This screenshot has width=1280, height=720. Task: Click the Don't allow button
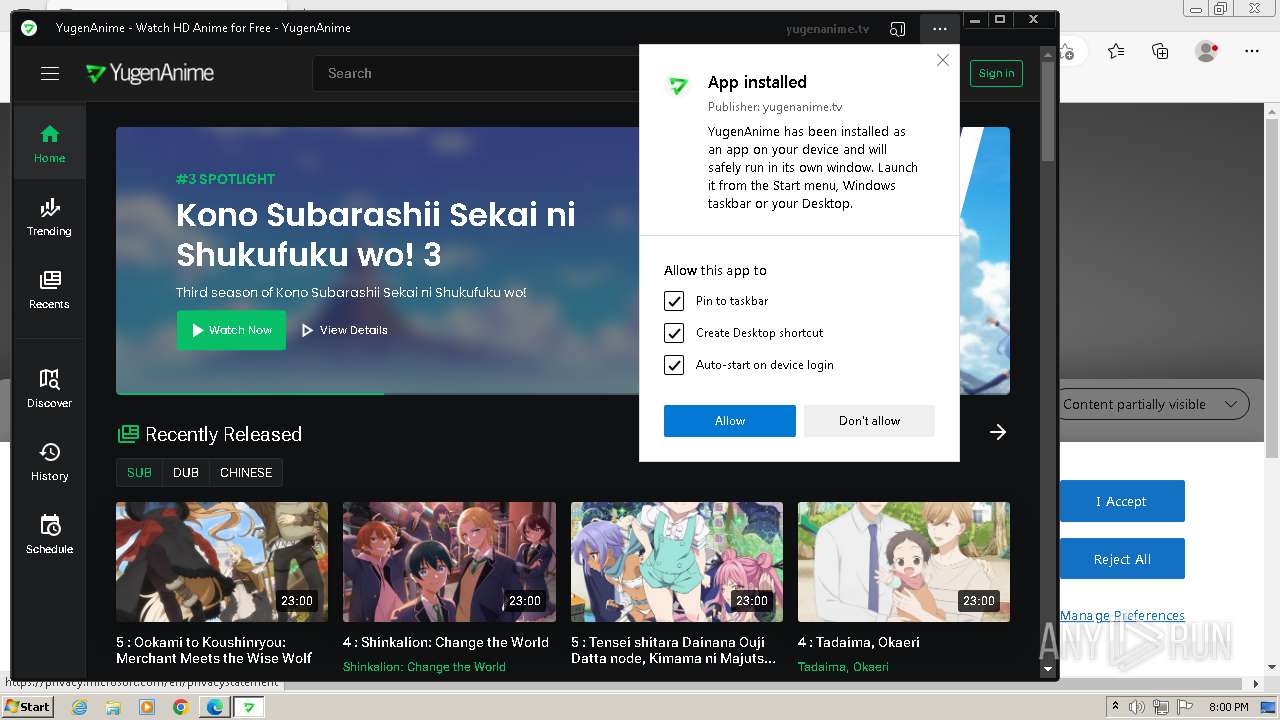coord(869,421)
